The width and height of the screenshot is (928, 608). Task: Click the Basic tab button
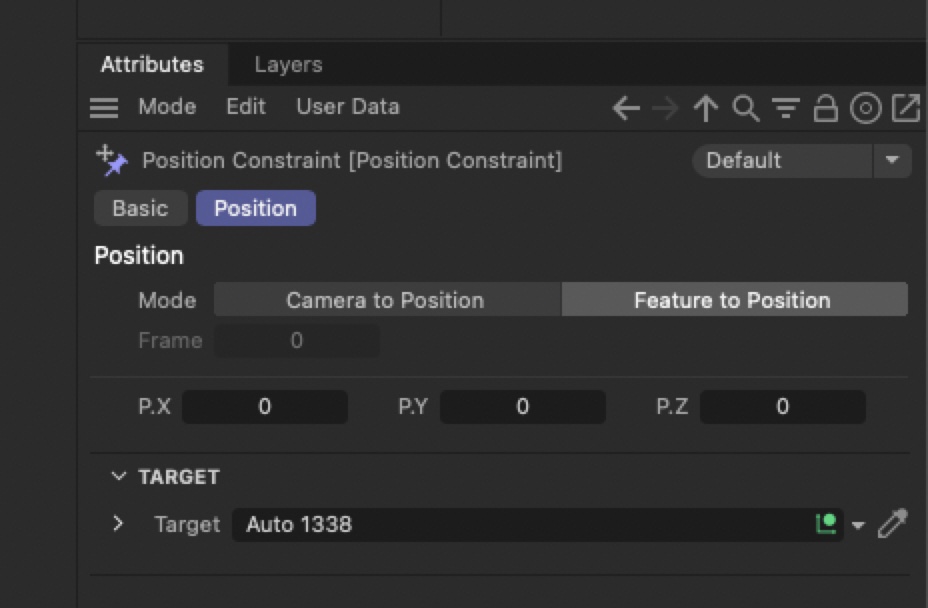140,208
